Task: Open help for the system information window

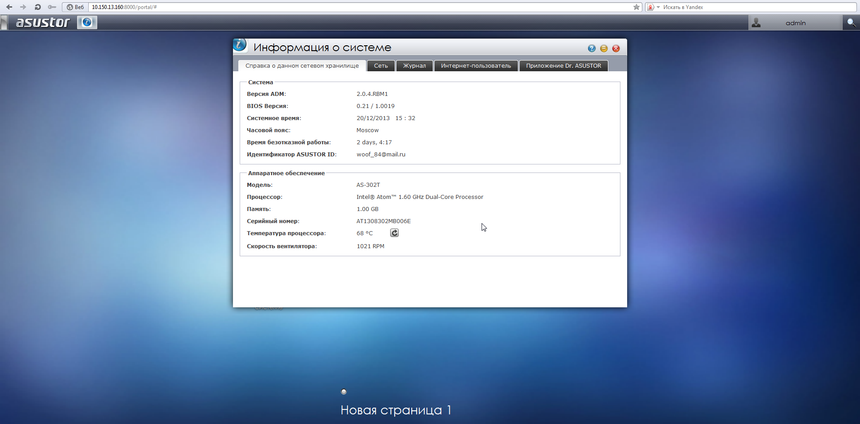Action: [x=592, y=48]
